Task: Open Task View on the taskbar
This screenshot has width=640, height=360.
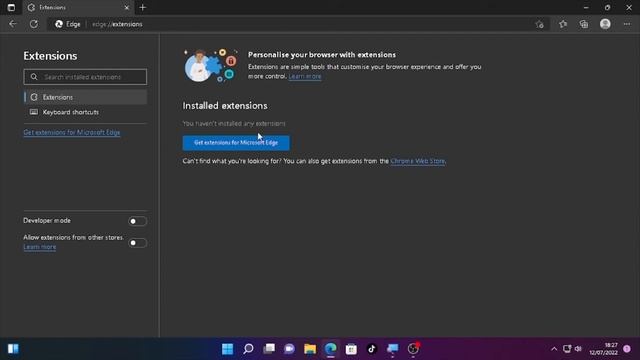Action: [x=269, y=349]
